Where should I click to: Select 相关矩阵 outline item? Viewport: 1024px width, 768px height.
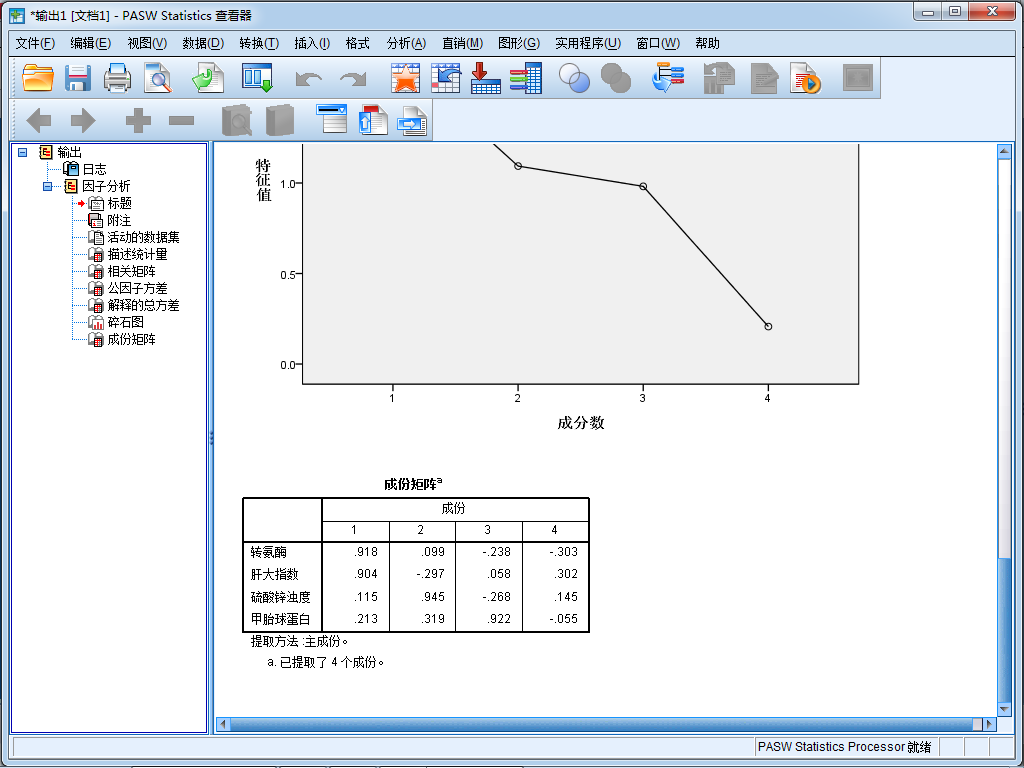tap(131, 271)
